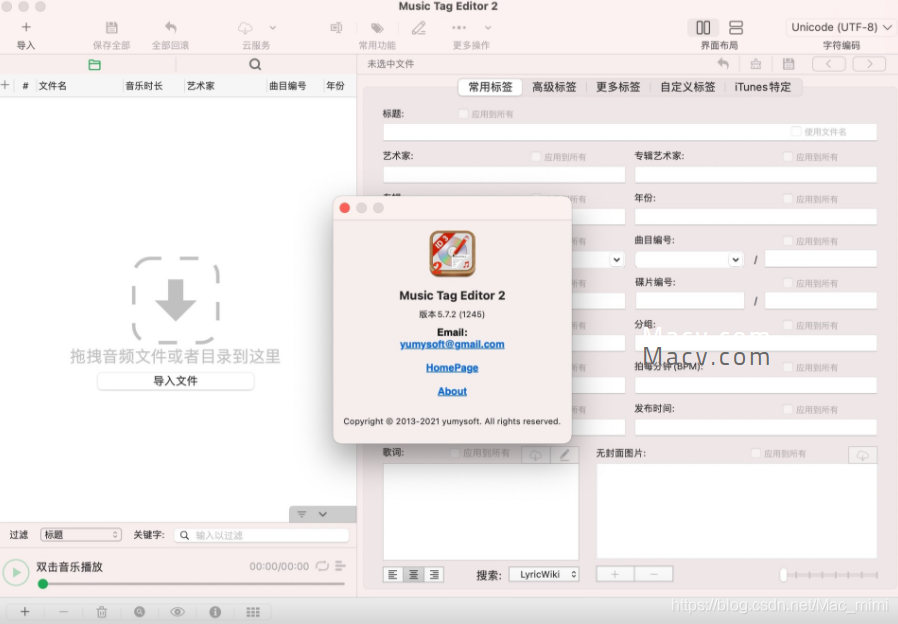
Task: Click the search magnifier in file panel
Action: click(255, 65)
